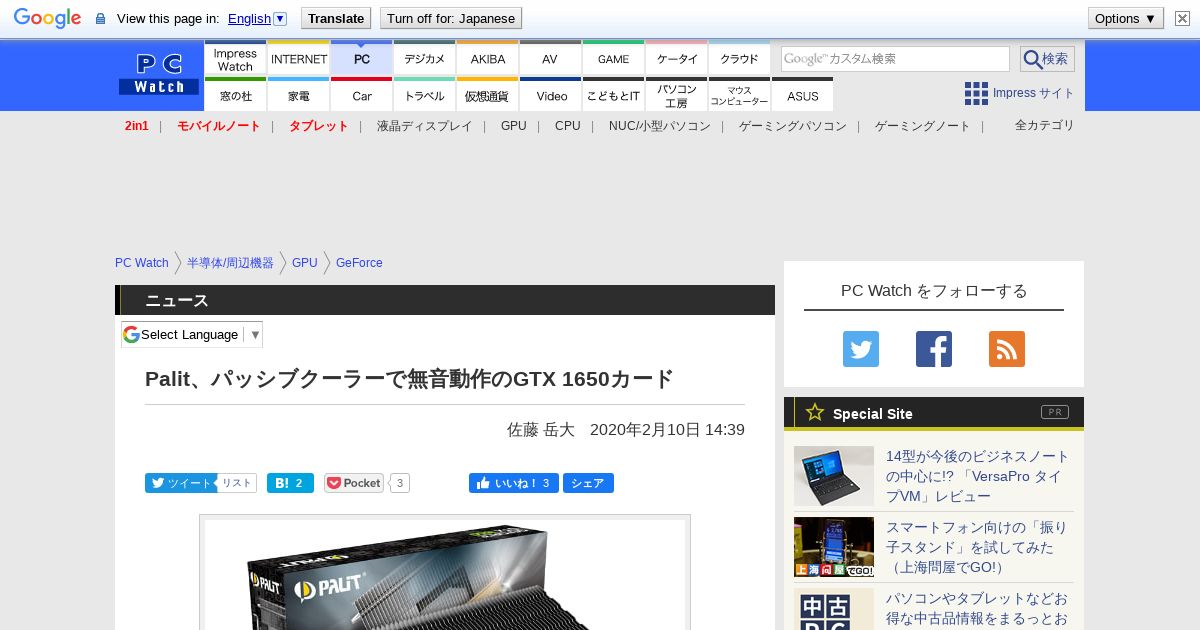Click the NUC/小型パソコン category link
The width and height of the screenshot is (1200, 630).
click(660, 126)
